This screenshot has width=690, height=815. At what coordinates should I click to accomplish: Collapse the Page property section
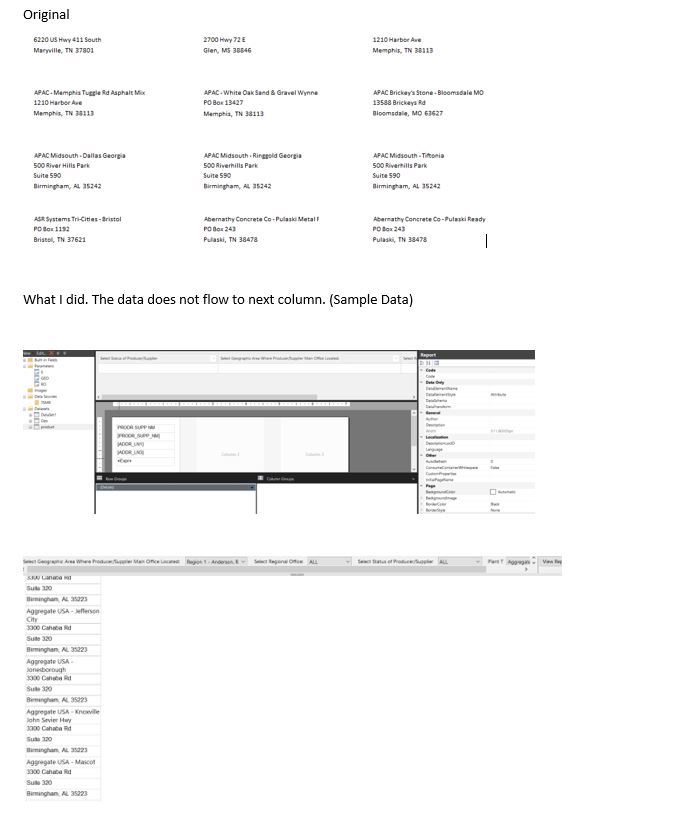[421, 486]
